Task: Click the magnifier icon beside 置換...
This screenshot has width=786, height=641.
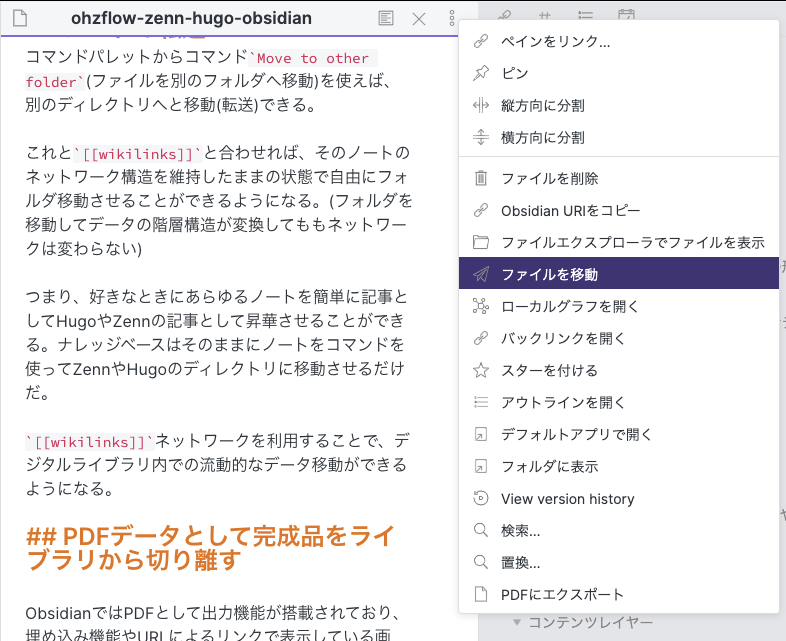Action: tap(481, 563)
